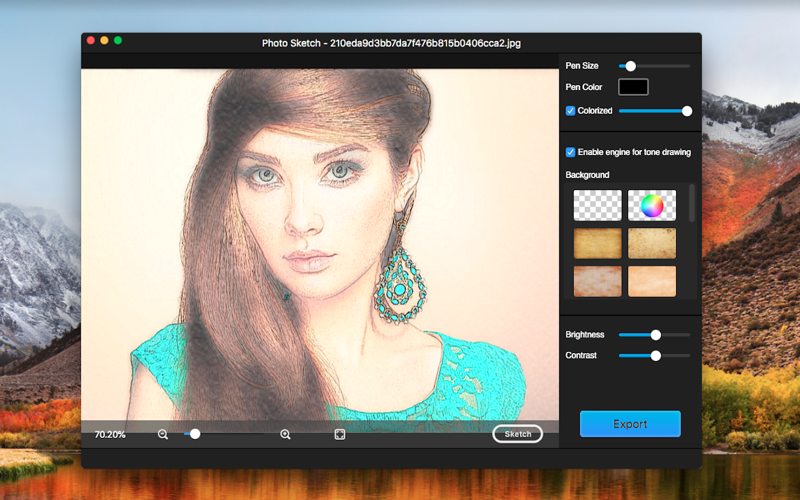Click the Contrast slider handle
This screenshot has height=500, width=800.
pos(656,356)
